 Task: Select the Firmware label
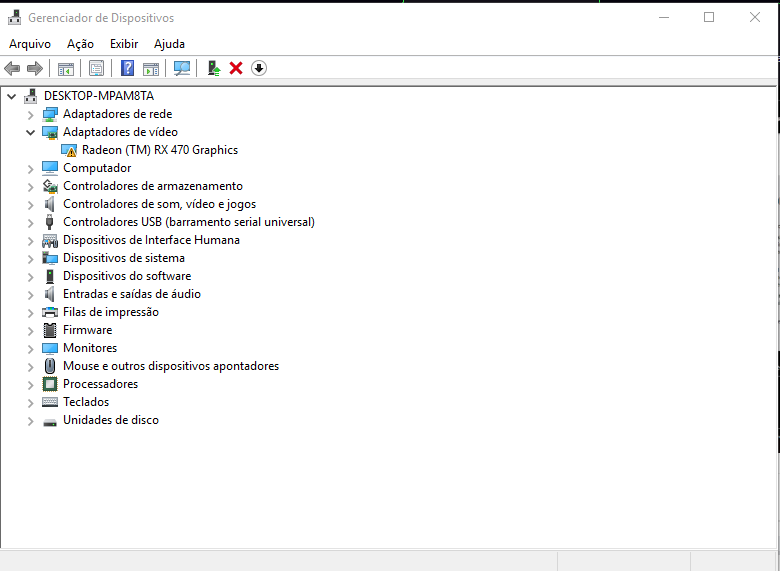(88, 330)
